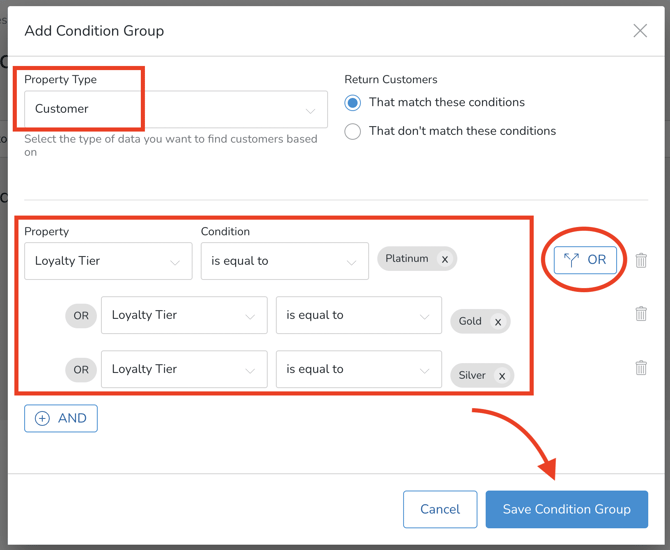Screen dimensions: 670x550
Task: Click the OR branch button
Action: (x=585, y=260)
